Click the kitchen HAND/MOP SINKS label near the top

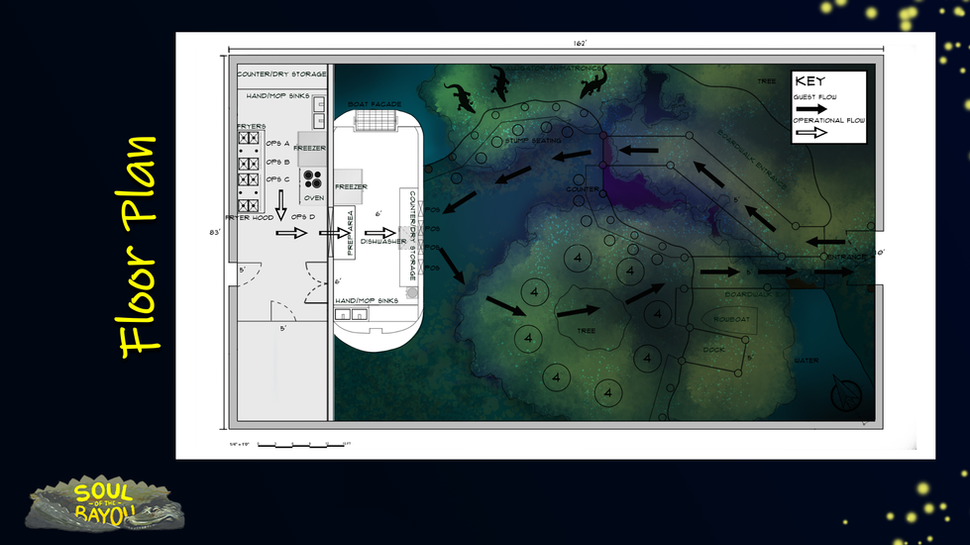278,96
